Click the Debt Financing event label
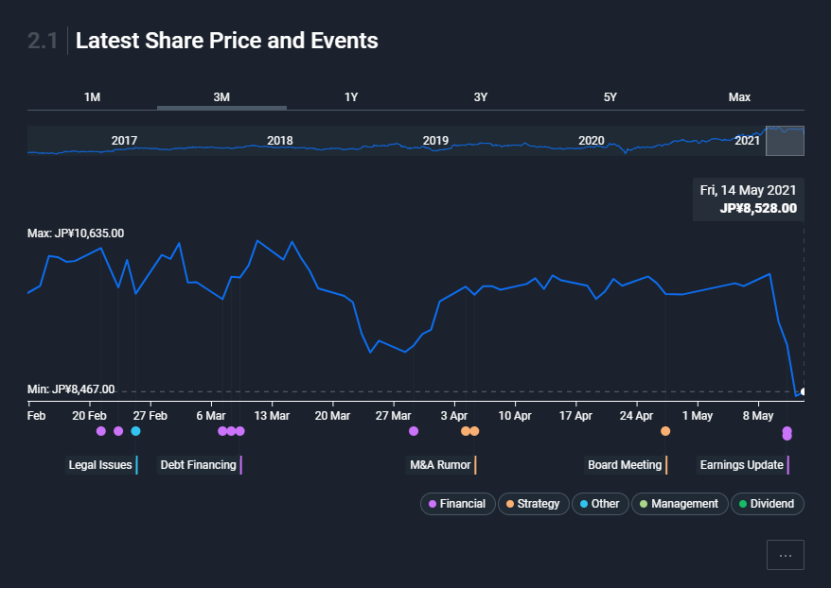Image resolution: width=831 pixels, height=589 pixels. pyautogui.click(x=198, y=465)
